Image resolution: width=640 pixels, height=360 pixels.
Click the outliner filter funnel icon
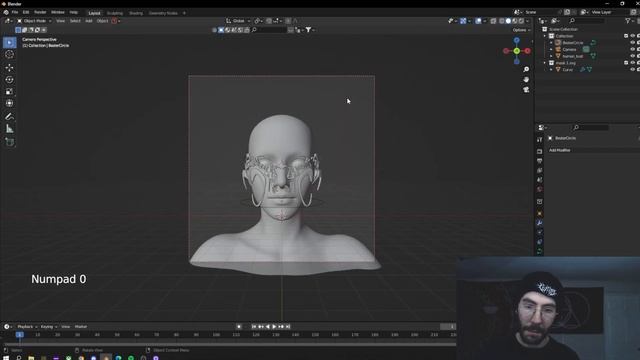[x=628, y=20]
